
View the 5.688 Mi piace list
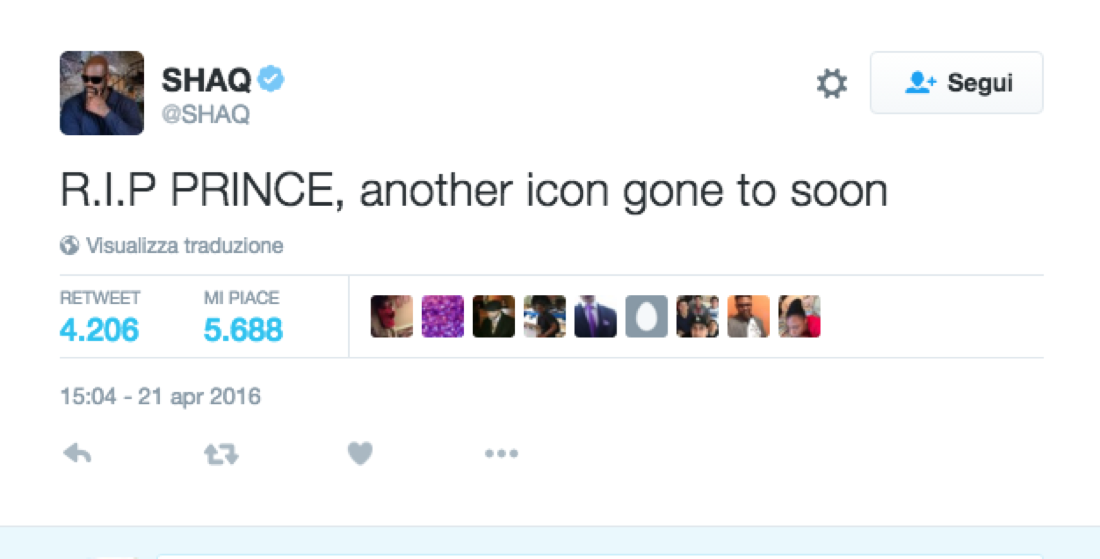(243, 329)
